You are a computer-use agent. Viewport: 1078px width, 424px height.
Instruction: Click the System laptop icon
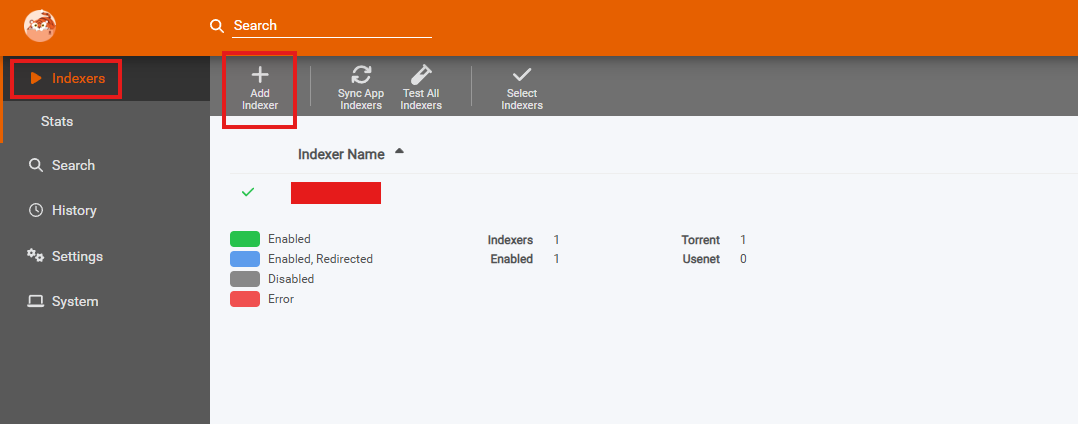tap(36, 301)
